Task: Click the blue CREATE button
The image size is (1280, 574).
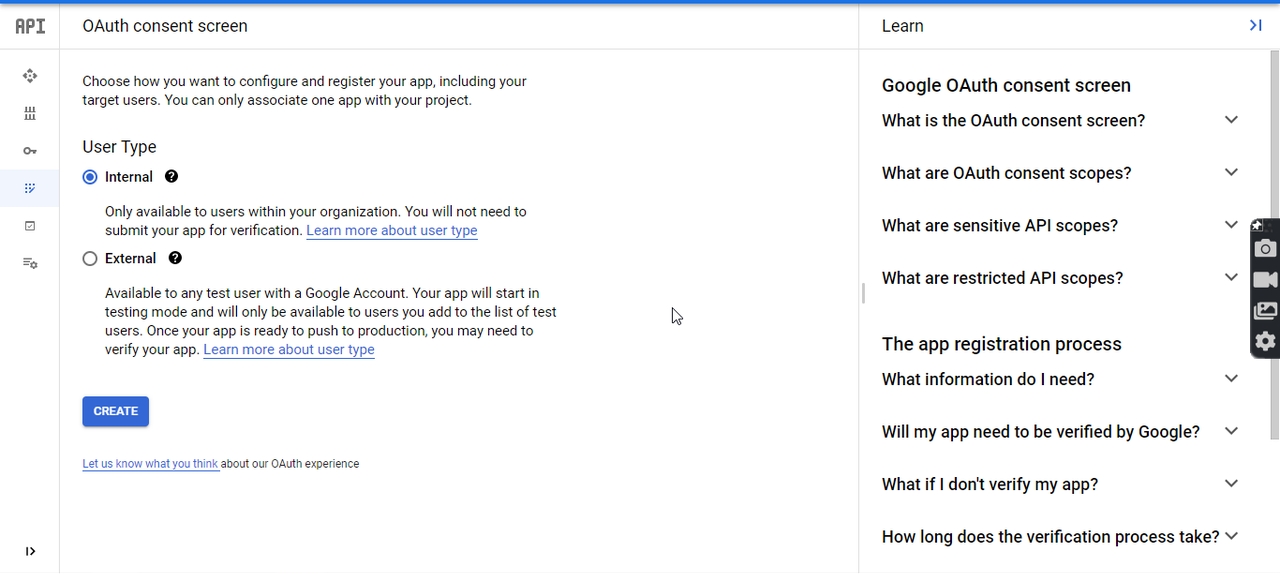Action: 115,411
